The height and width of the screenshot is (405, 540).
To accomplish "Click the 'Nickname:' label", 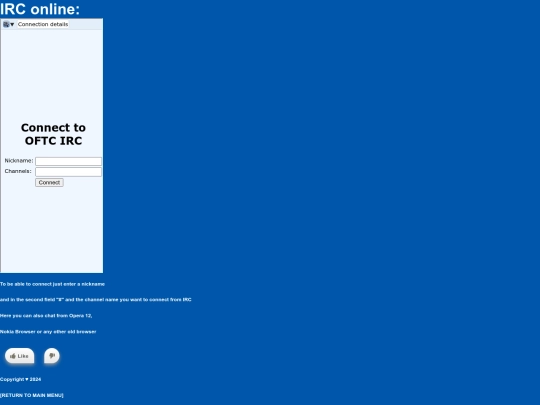I will tap(19, 160).
